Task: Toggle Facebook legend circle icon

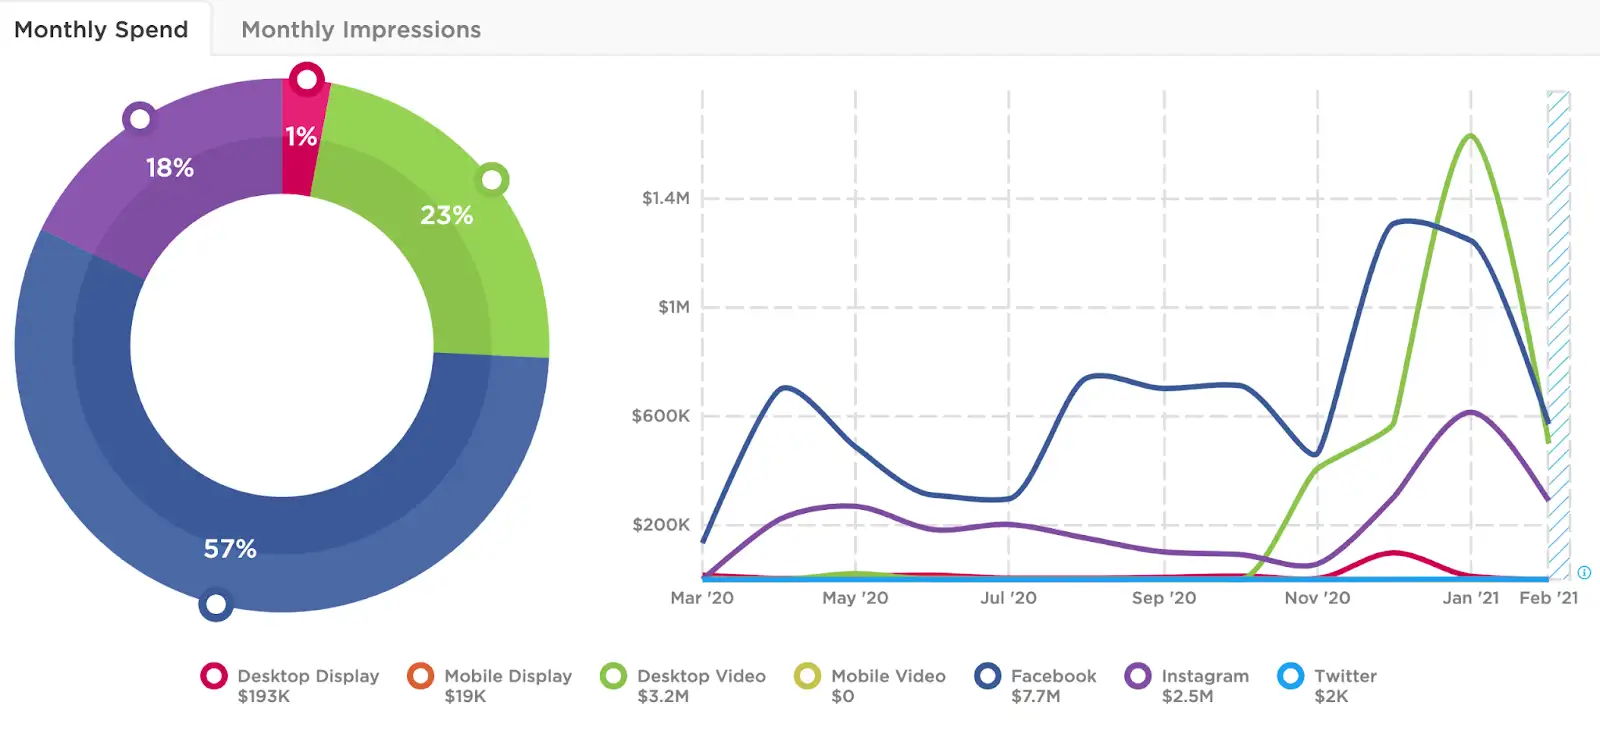Action: [988, 676]
